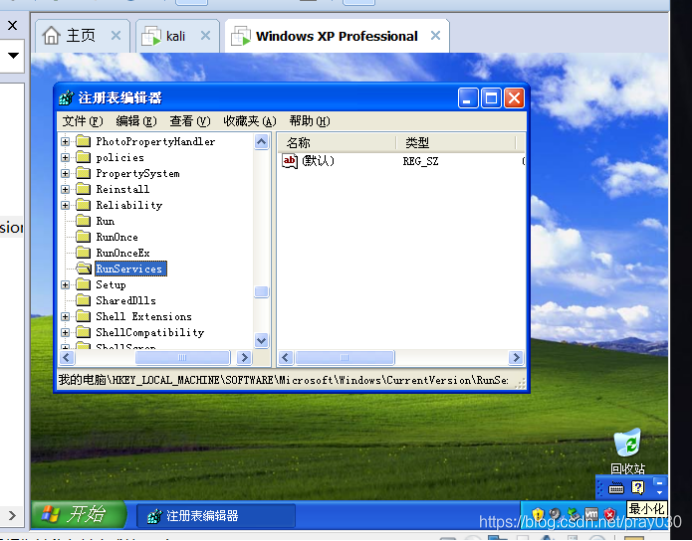Click the value pane horizontal scrollbar thumb
The image size is (692, 541).
(345, 357)
